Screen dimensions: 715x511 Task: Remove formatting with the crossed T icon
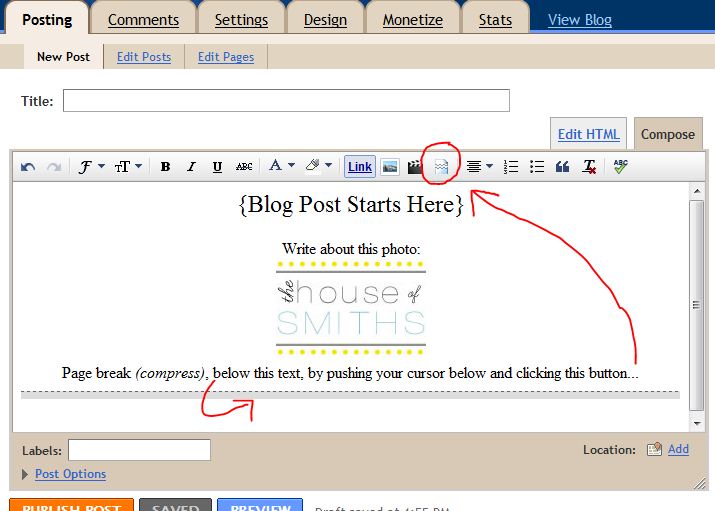pyautogui.click(x=589, y=167)
